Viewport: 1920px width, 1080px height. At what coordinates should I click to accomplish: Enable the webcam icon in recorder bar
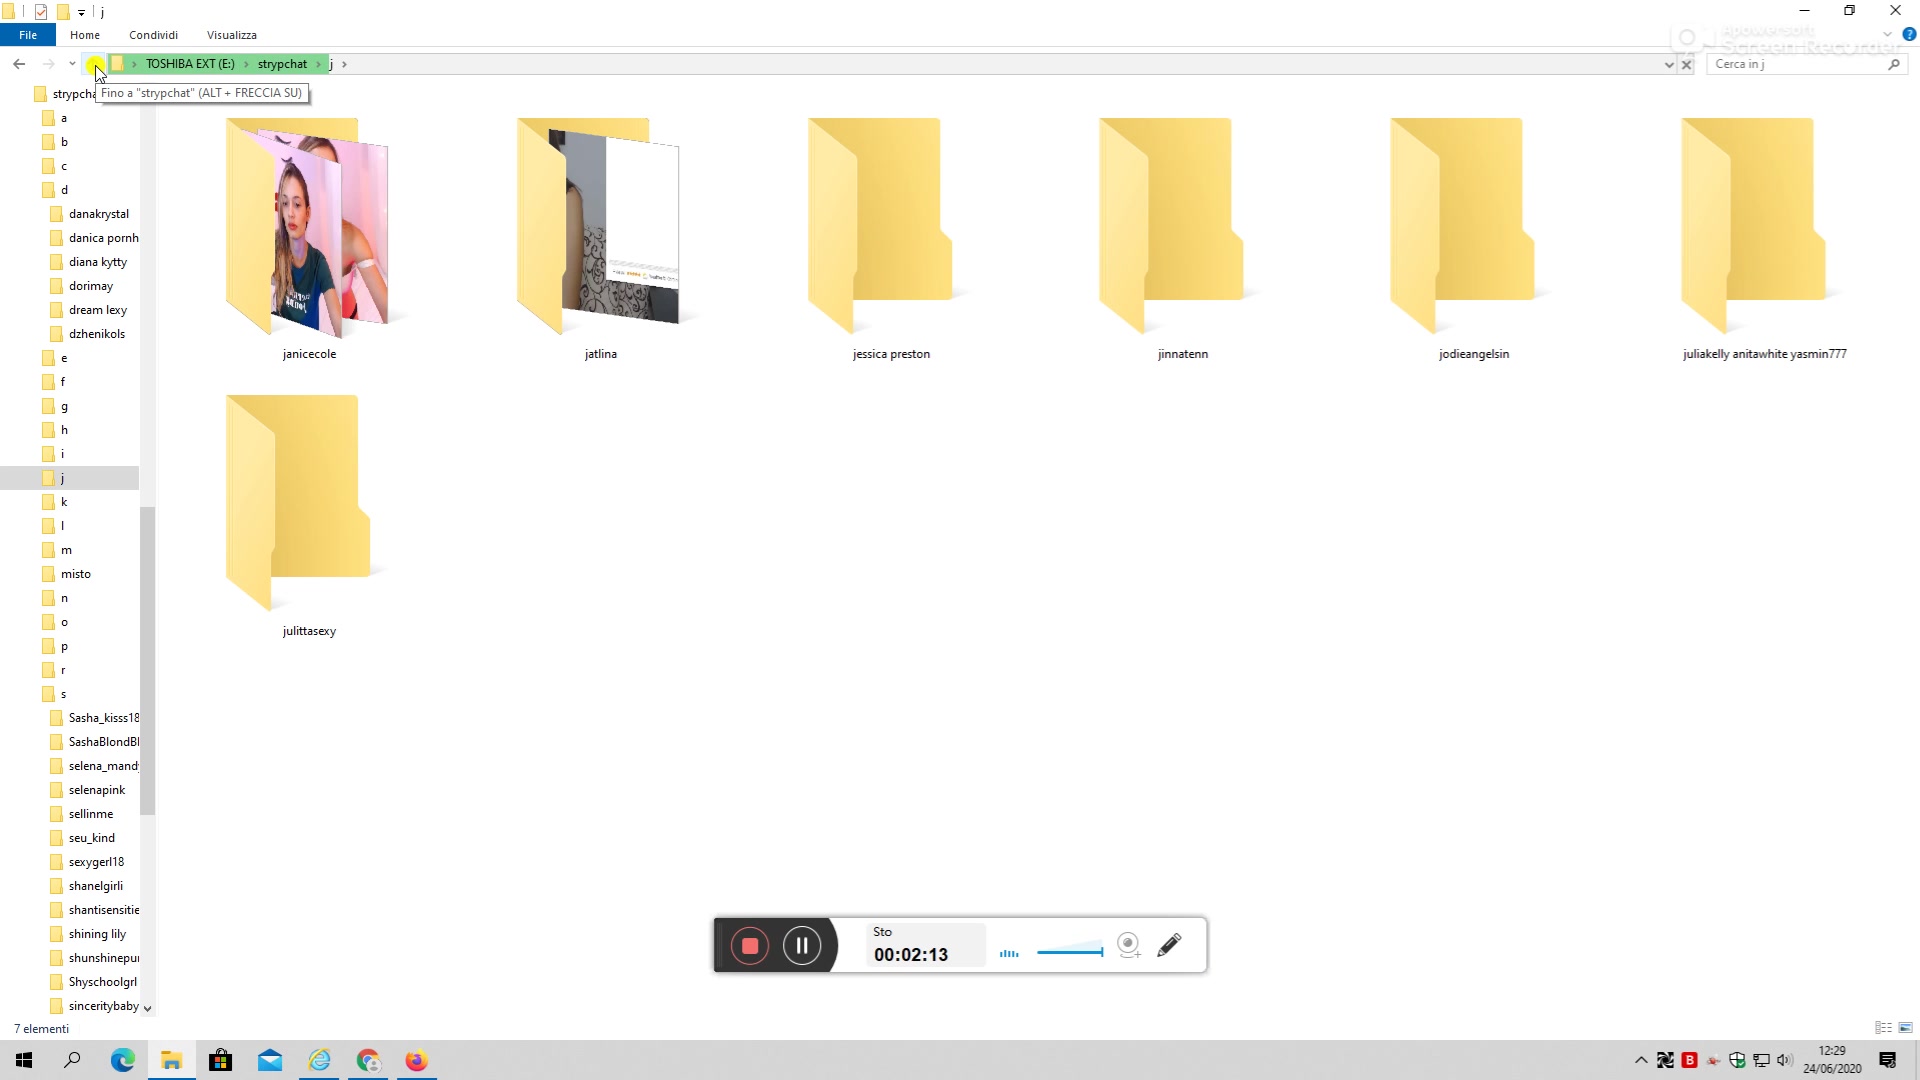[x=1129, y=946]
